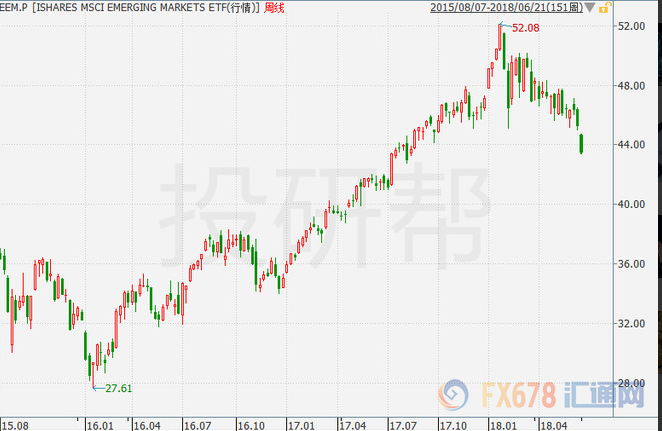Click the 16.01 date axis label
662x431 pixels.
(100, 426)
